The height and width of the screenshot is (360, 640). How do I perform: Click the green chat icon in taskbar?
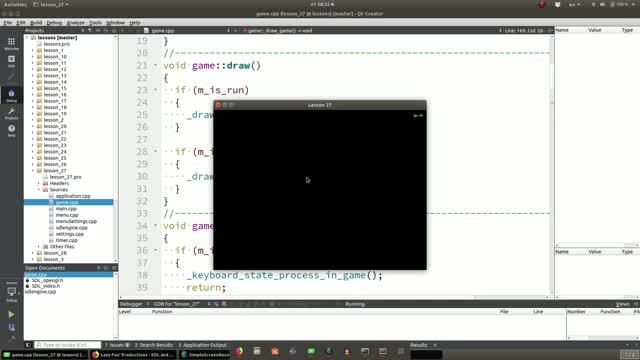coord(311,351)
